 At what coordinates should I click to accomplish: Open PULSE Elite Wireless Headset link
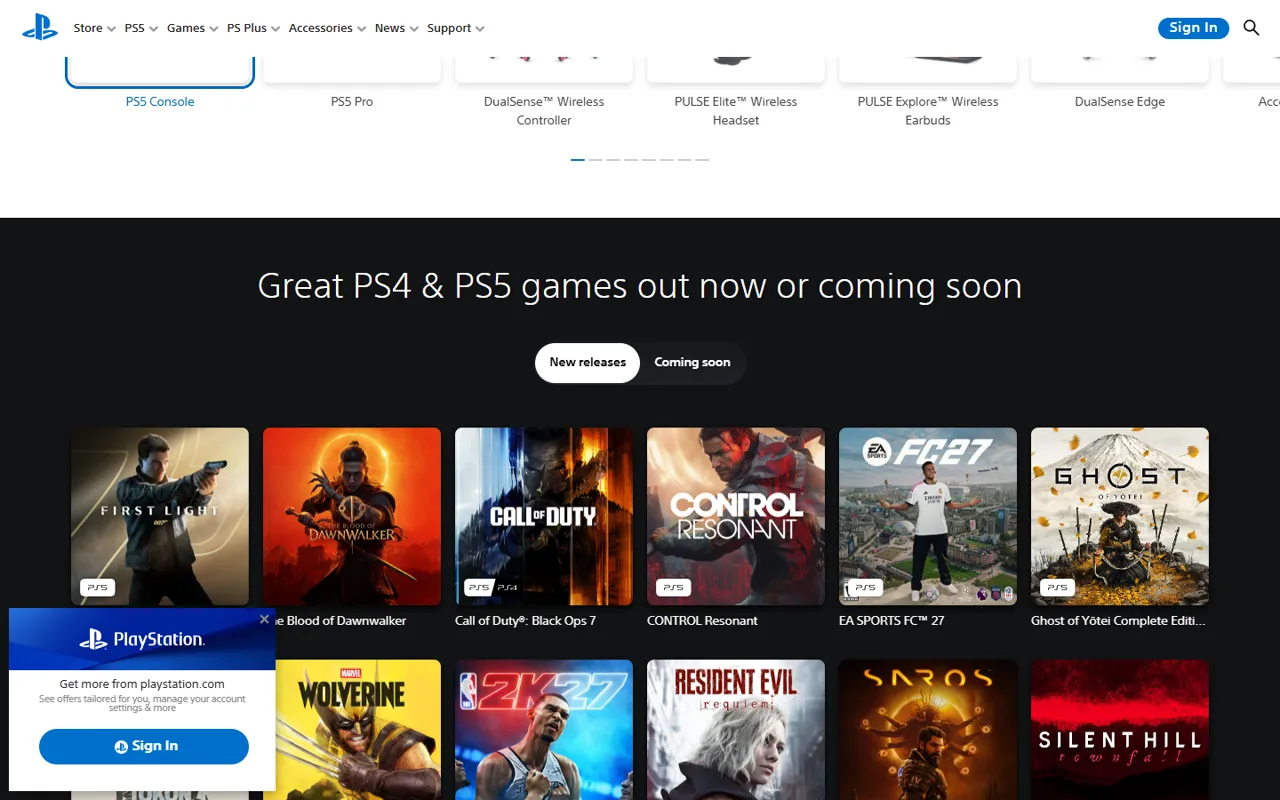[736, 111]
